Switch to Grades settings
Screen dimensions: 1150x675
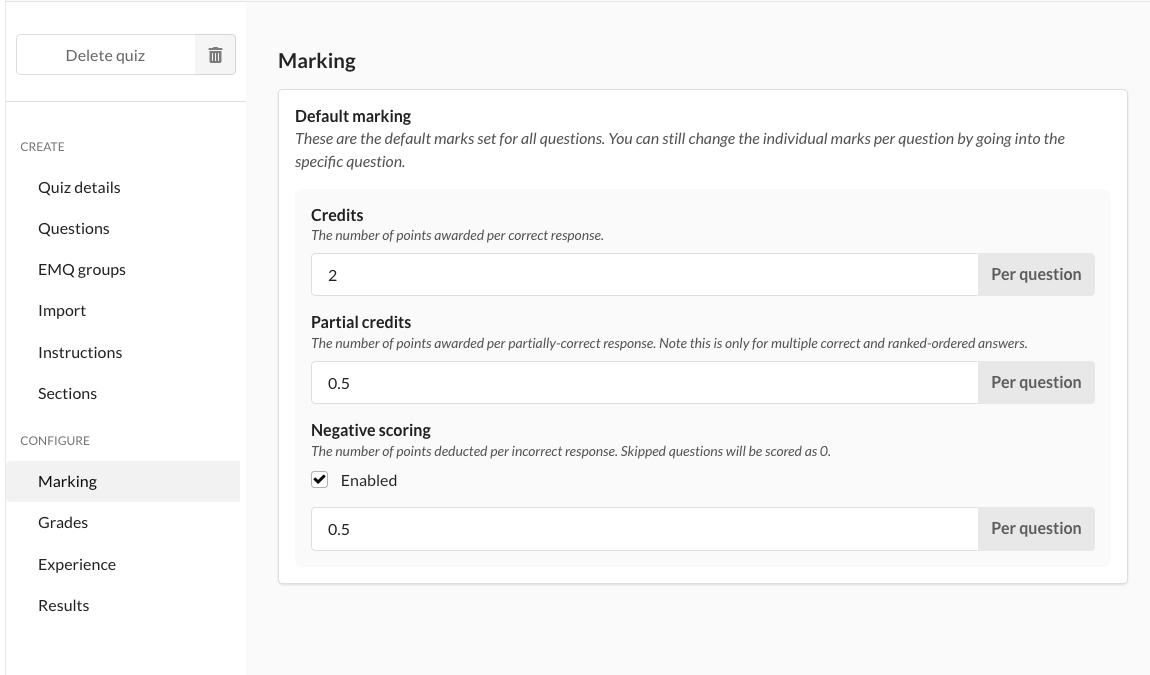pyautogui.click(x=63, y=522)
